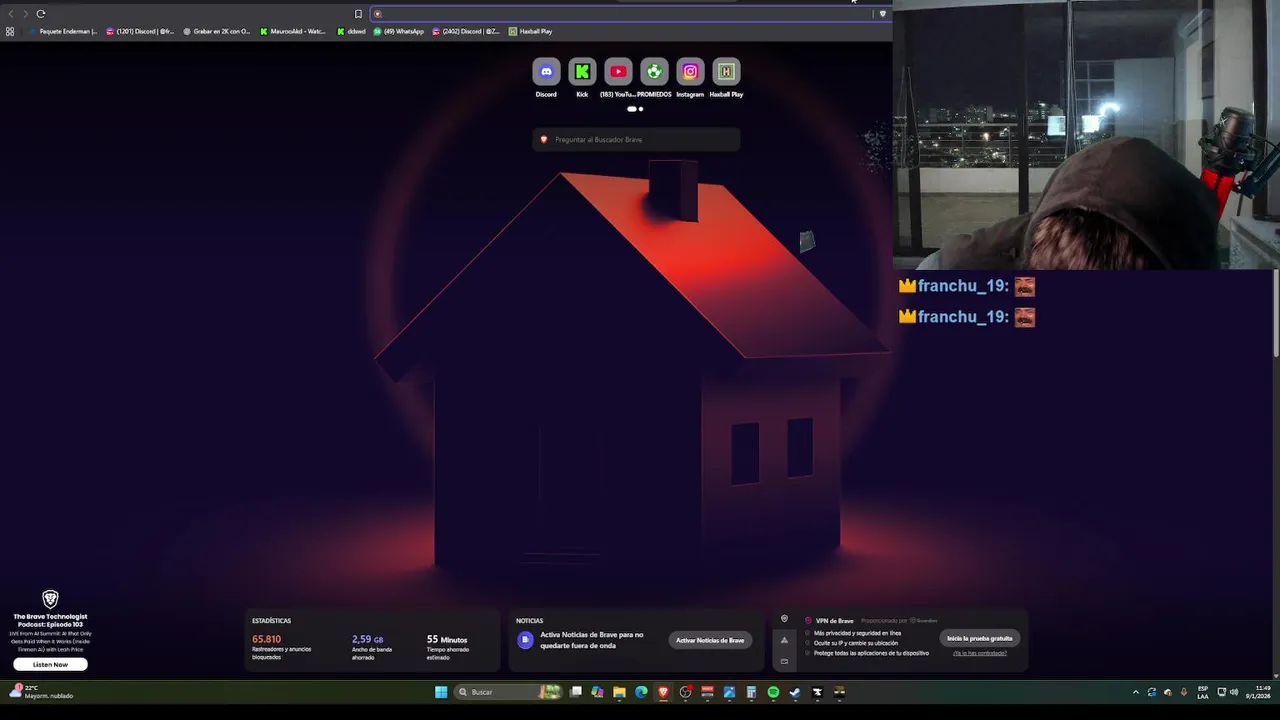Open the Discord shortcut tile

click(546, 71)
